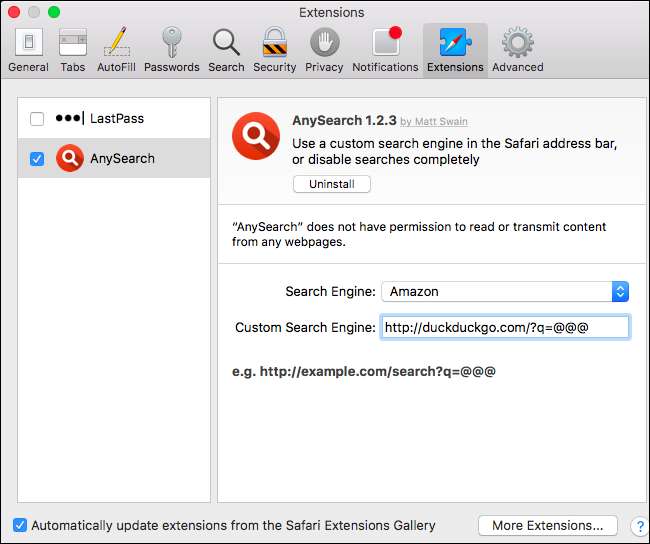
Task: Click the example.com search URL hint
Action: point(364,371)
